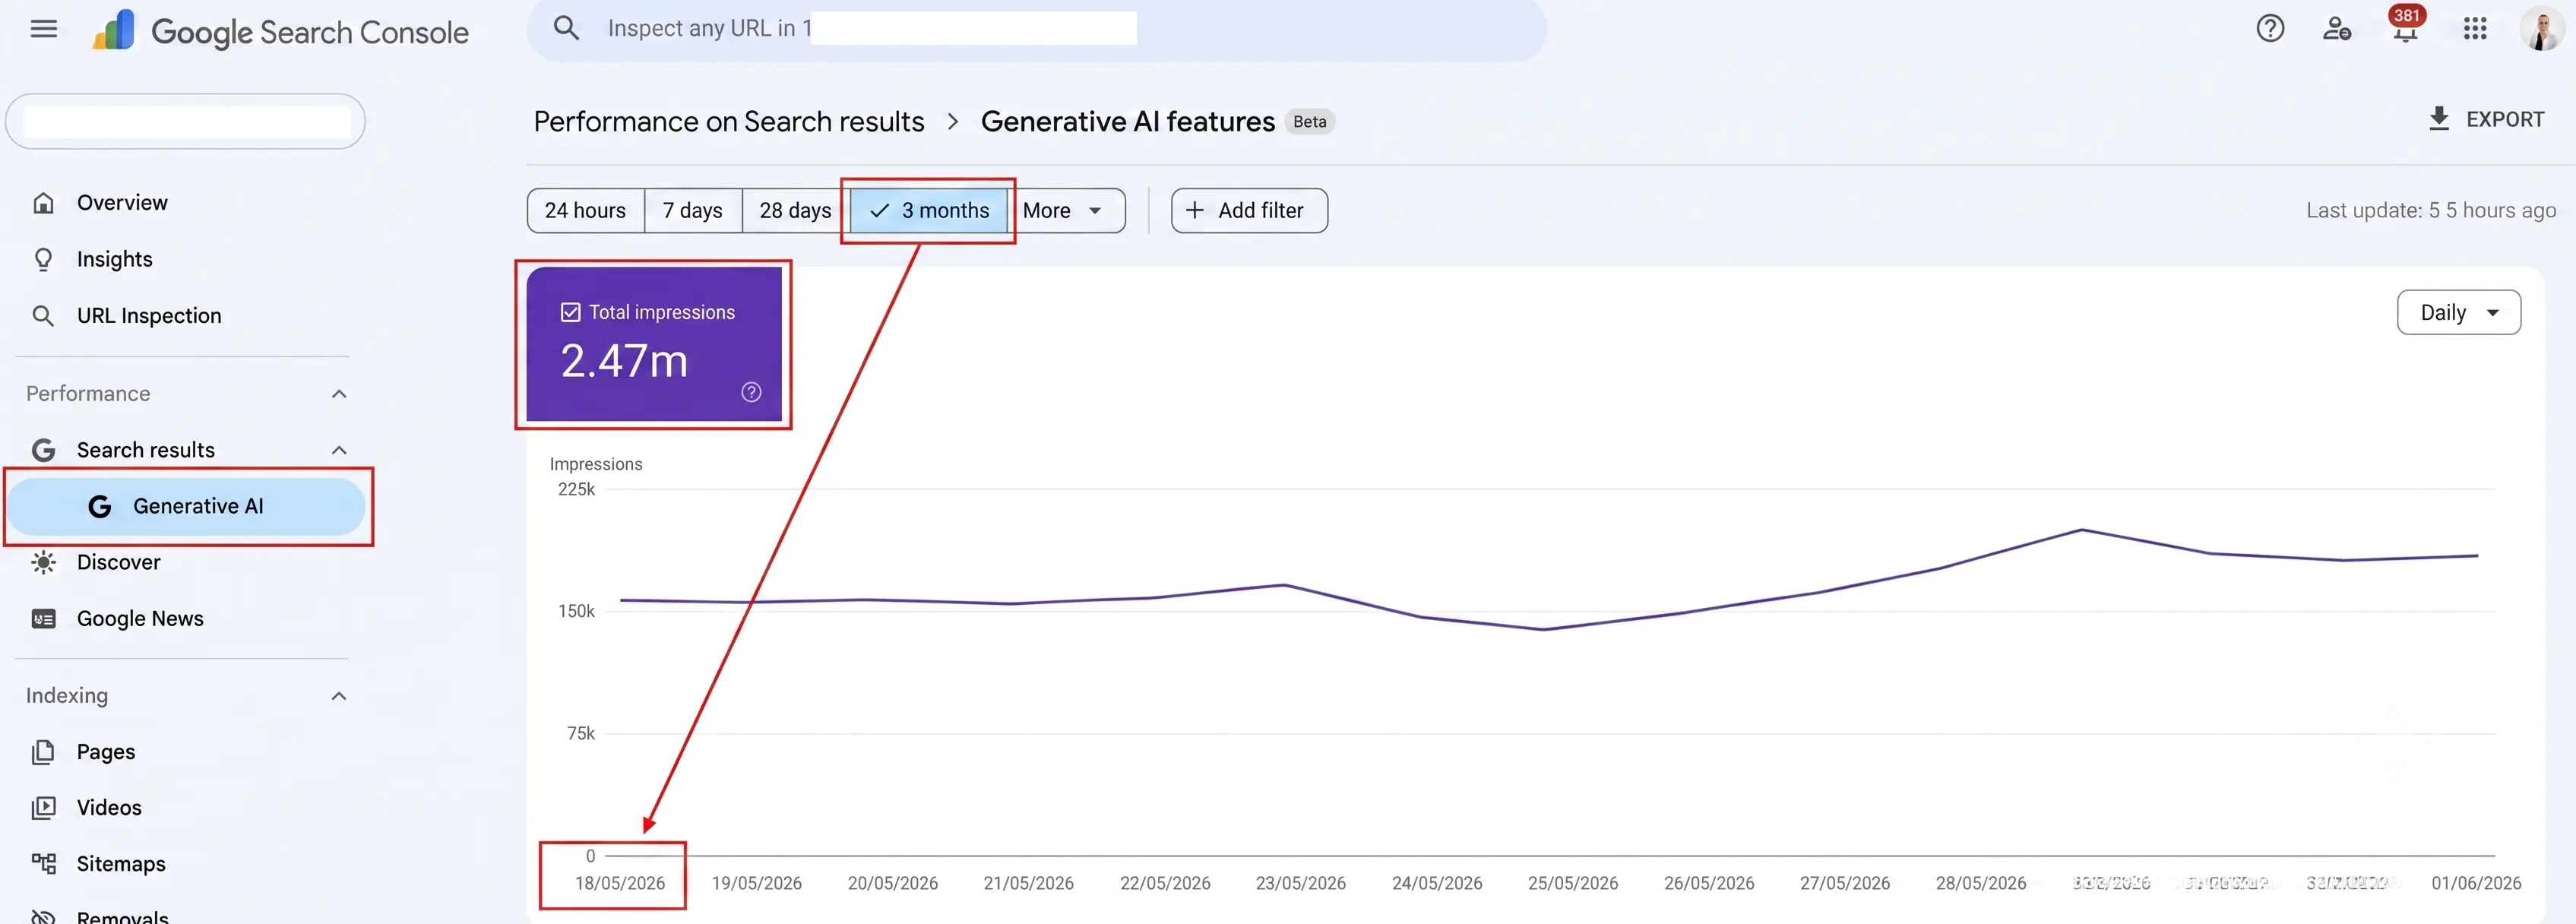This screenshot has width=2576, height=924.
Task: Select the 3 months date range
Action: coord(929,211)
